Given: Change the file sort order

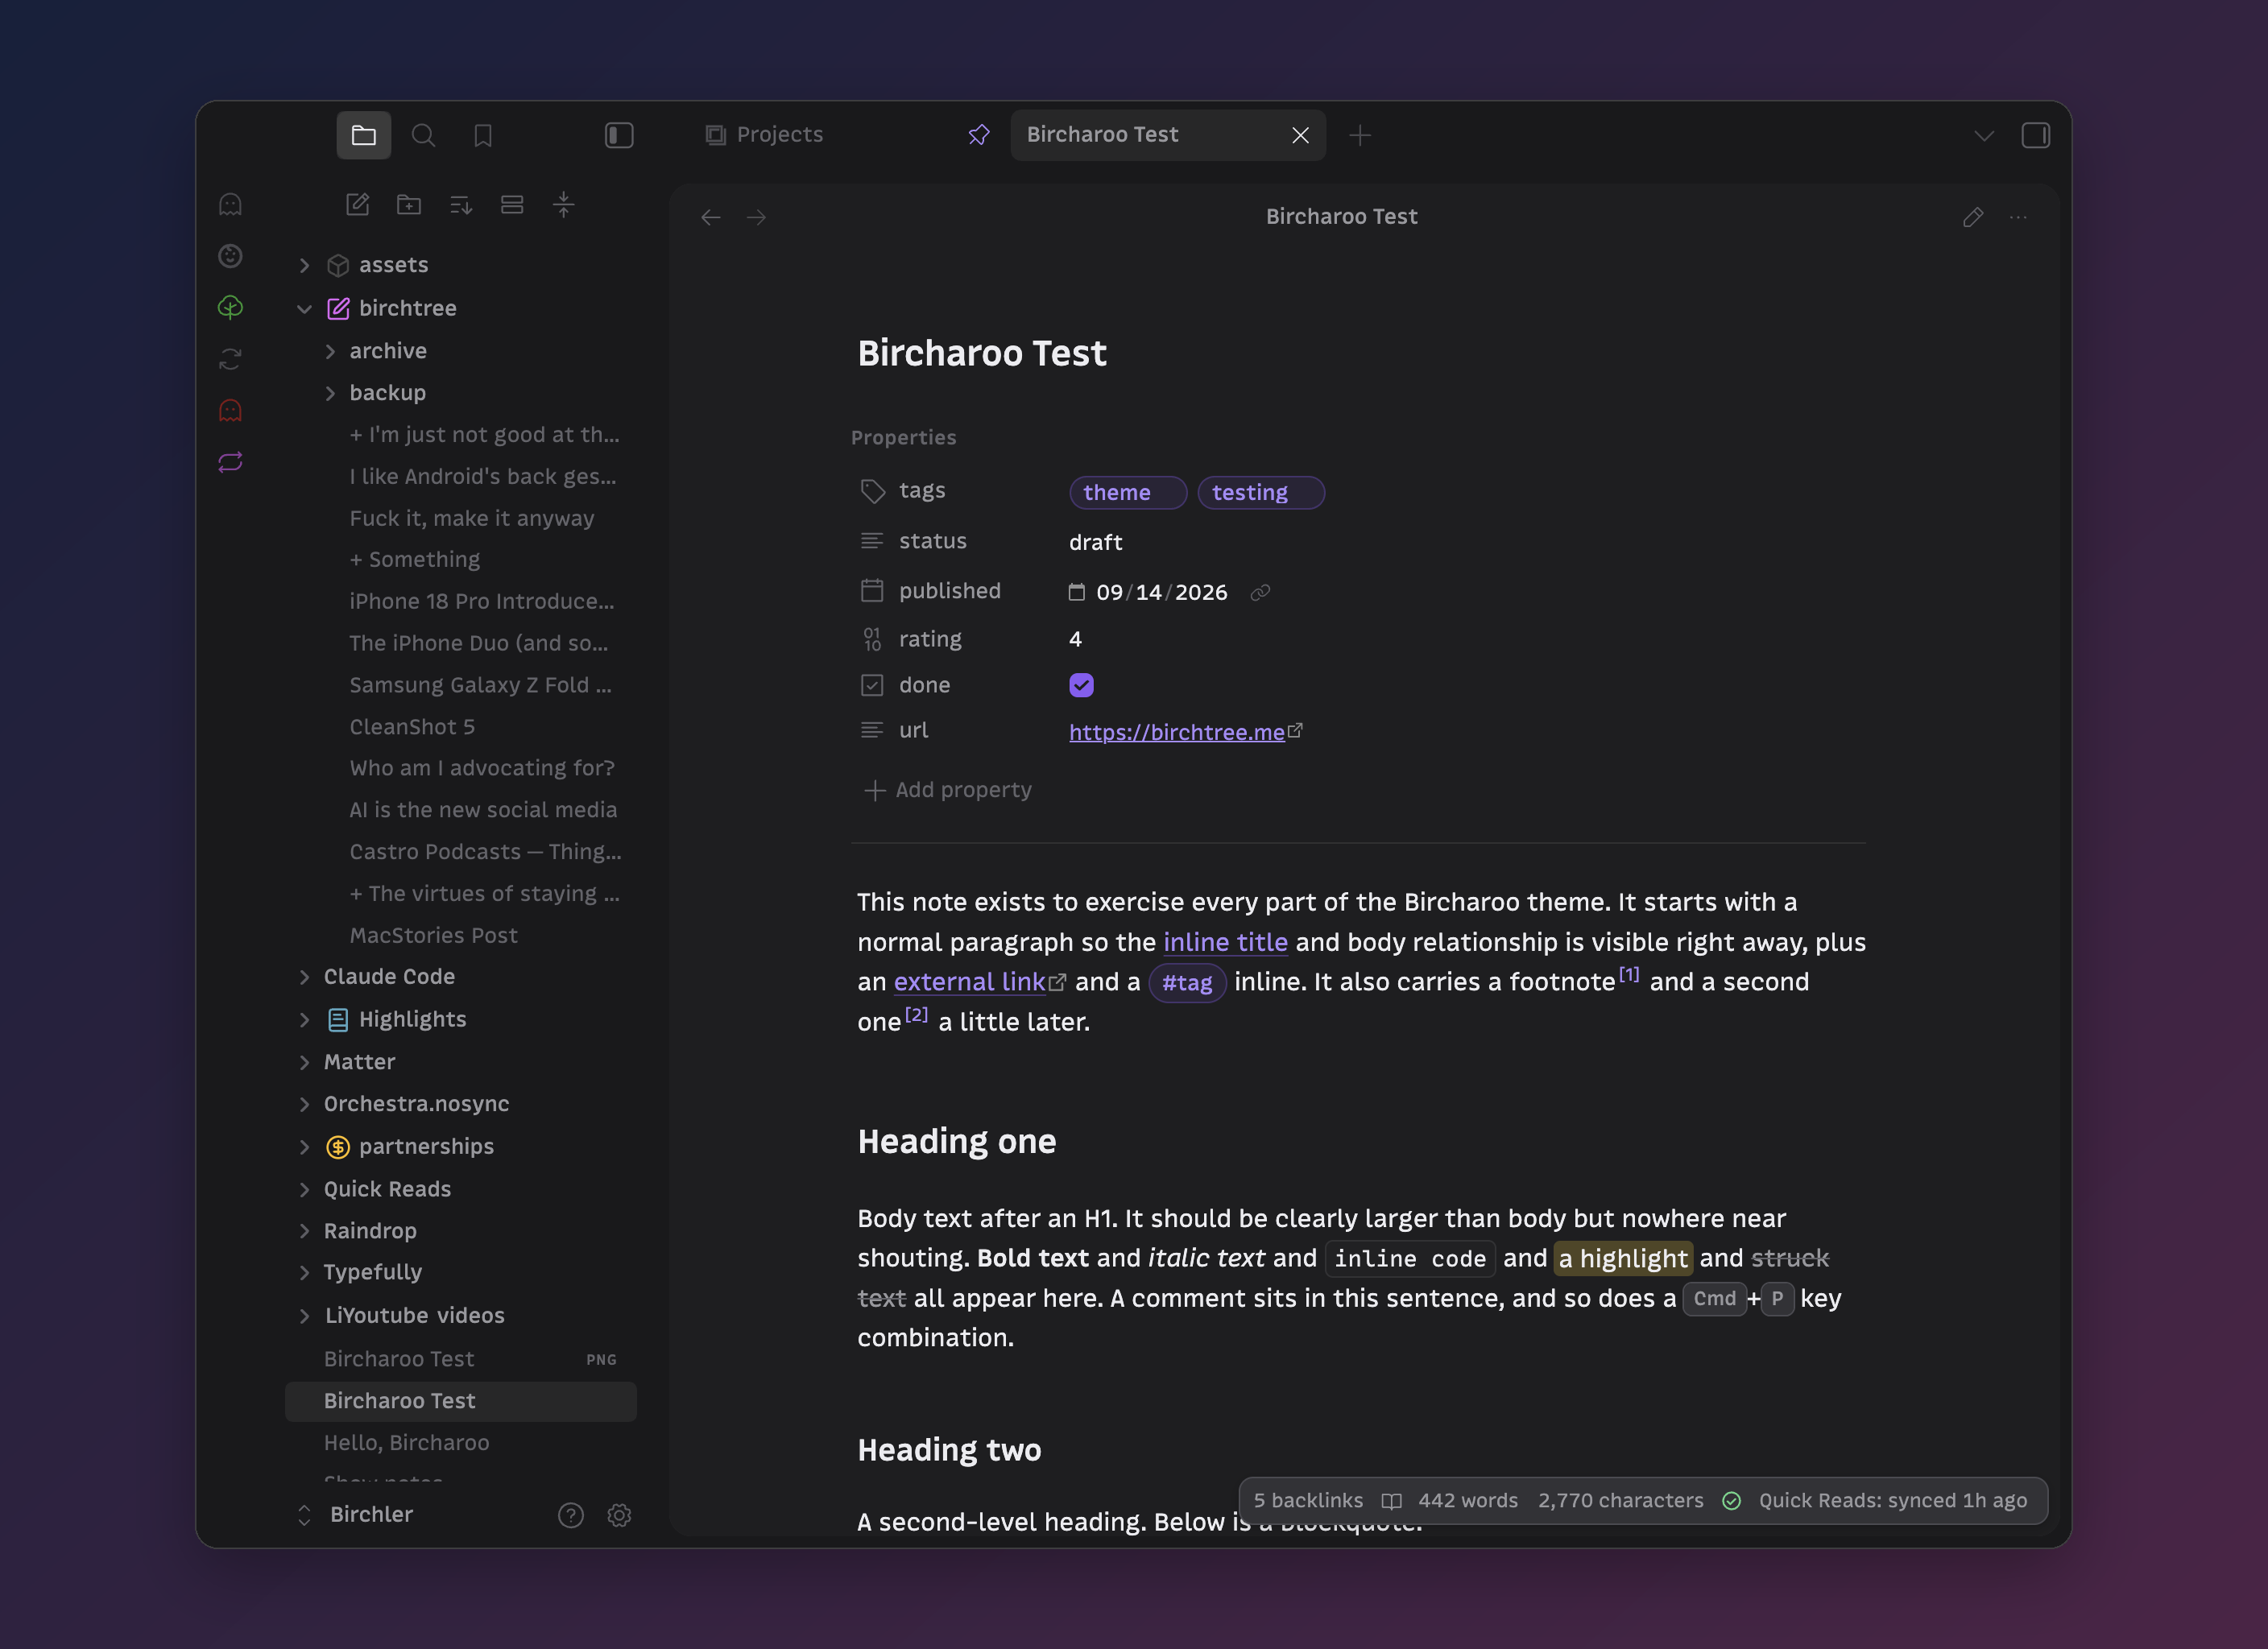Looking at the screenshot, I should pyautogui.click(x=461, y=205).
